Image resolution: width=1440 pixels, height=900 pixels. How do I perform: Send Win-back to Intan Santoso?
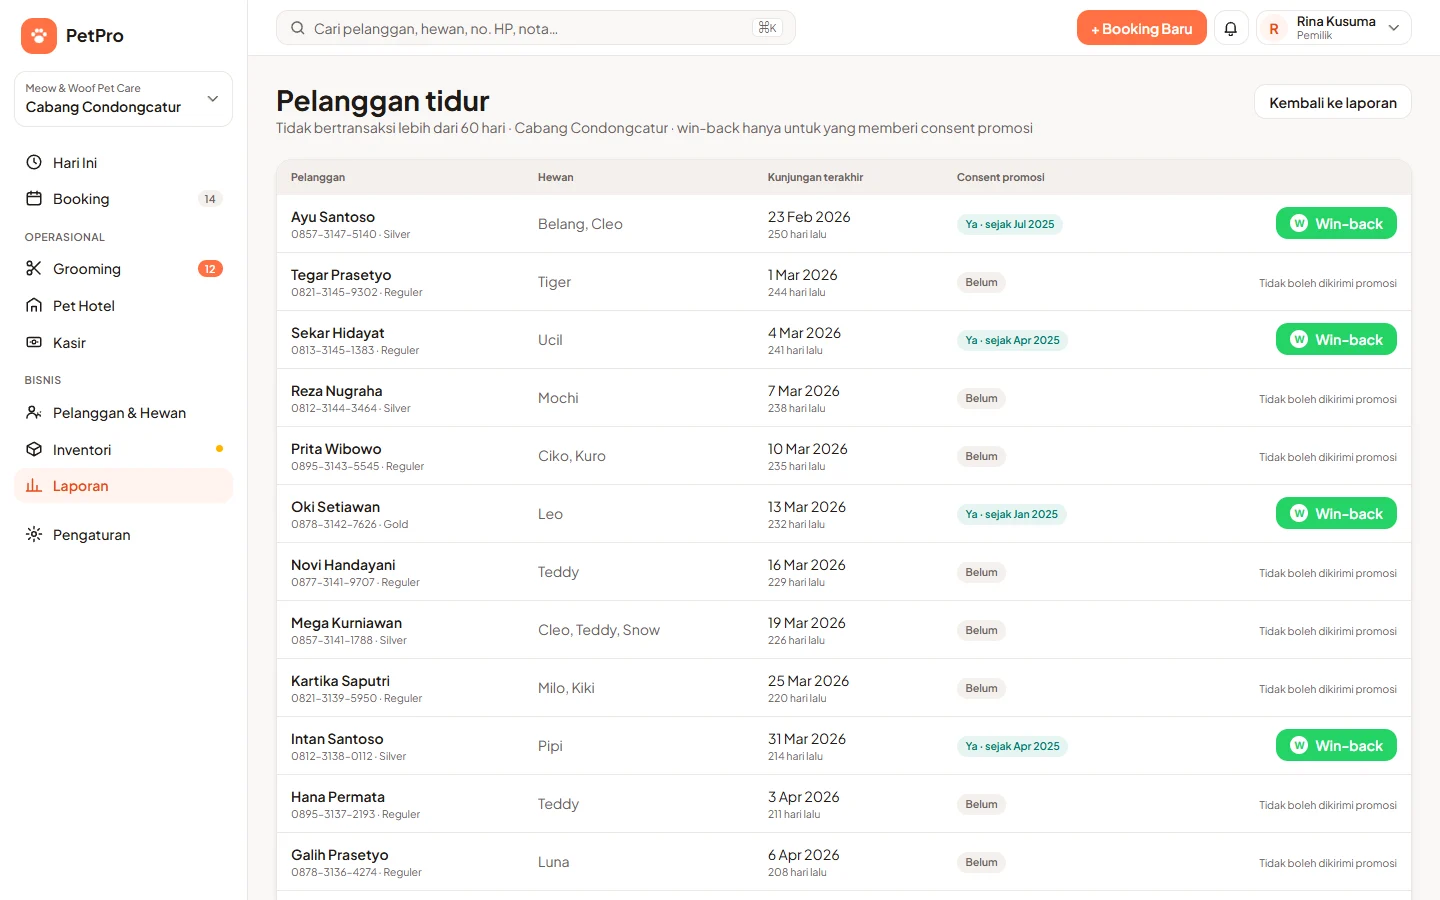(x=1336, y=745)
